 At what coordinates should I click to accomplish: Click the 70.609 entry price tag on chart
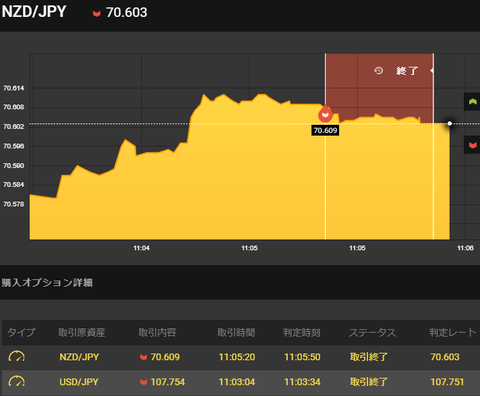325,130
